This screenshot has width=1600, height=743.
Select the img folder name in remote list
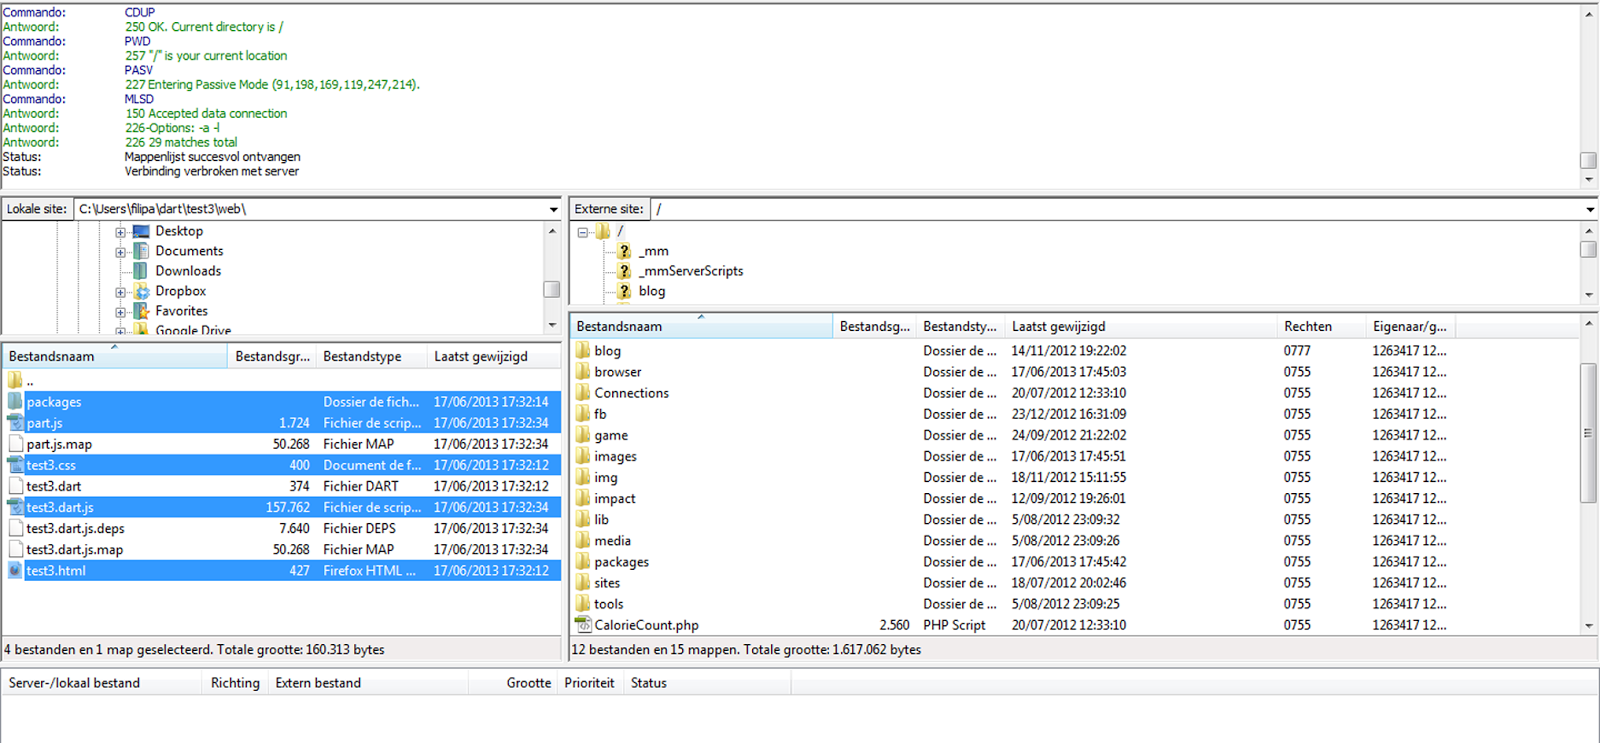coord(606,477)
